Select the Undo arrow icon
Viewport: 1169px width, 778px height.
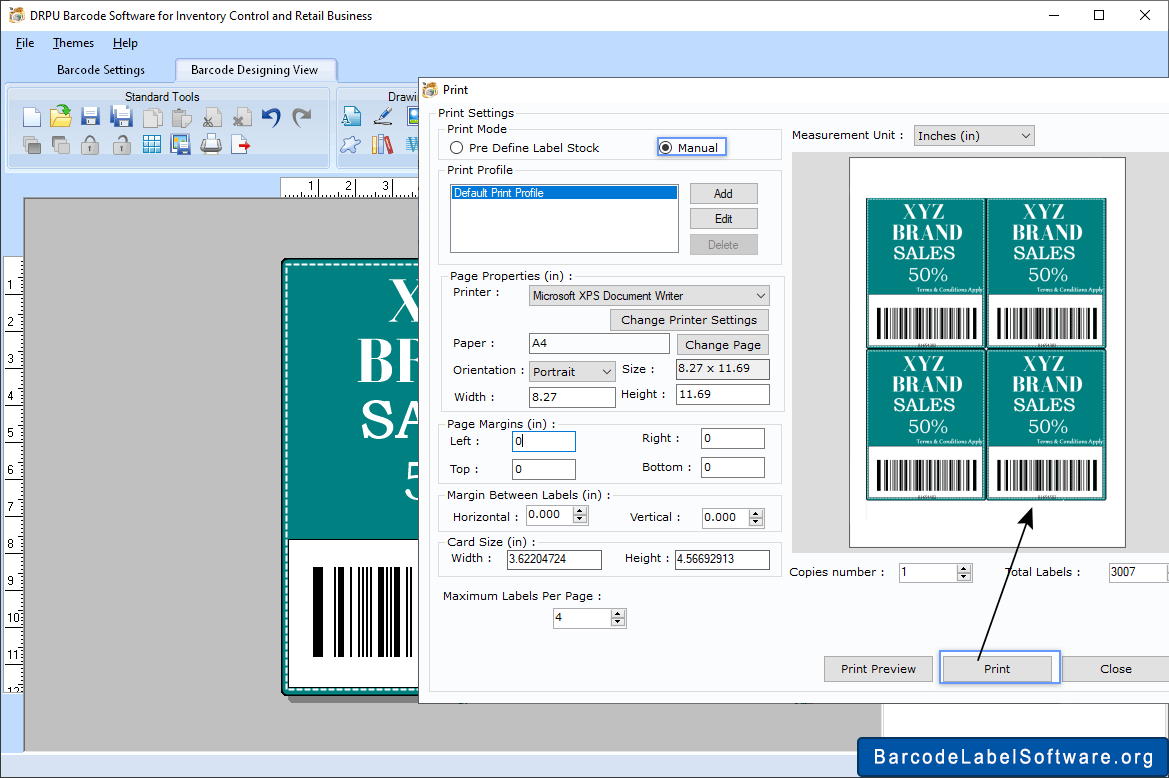(270, 116)
